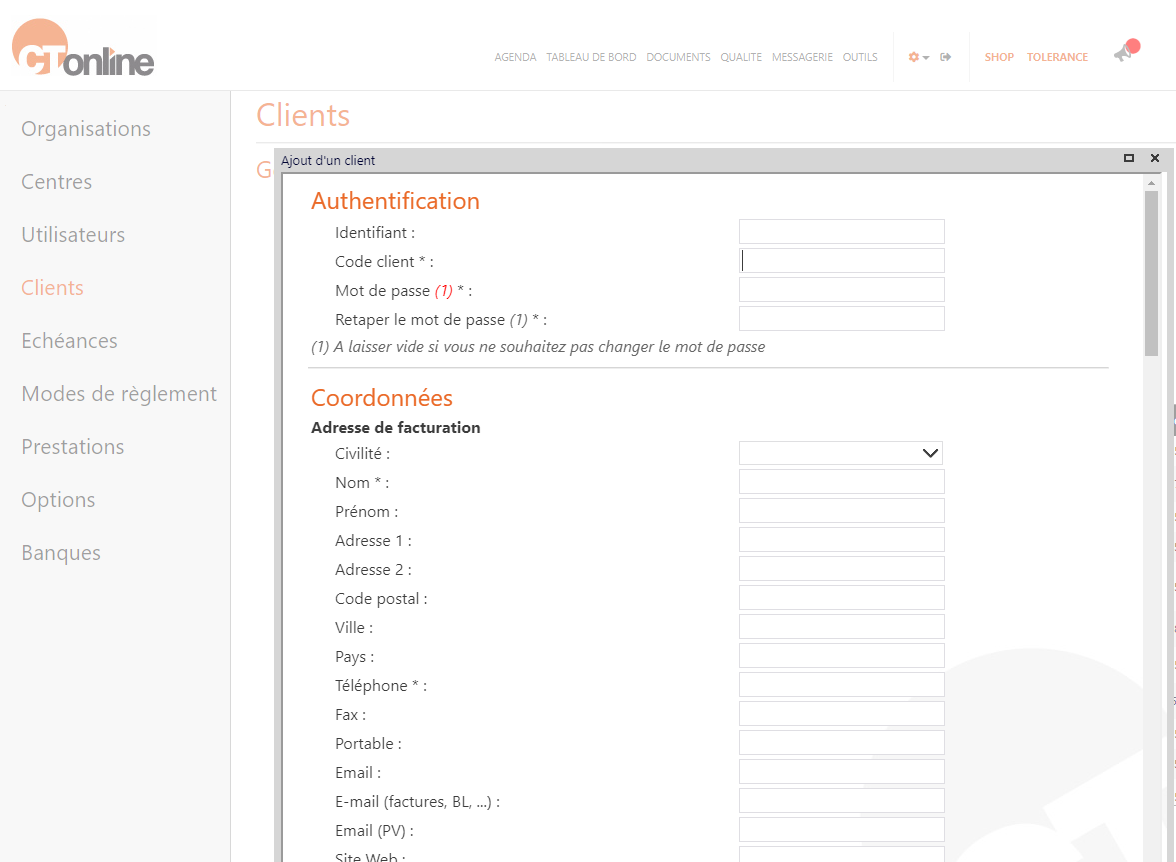1176x862 pixels.
Task: Open the Modes de règlement section
Action: [x=119, y=393]
